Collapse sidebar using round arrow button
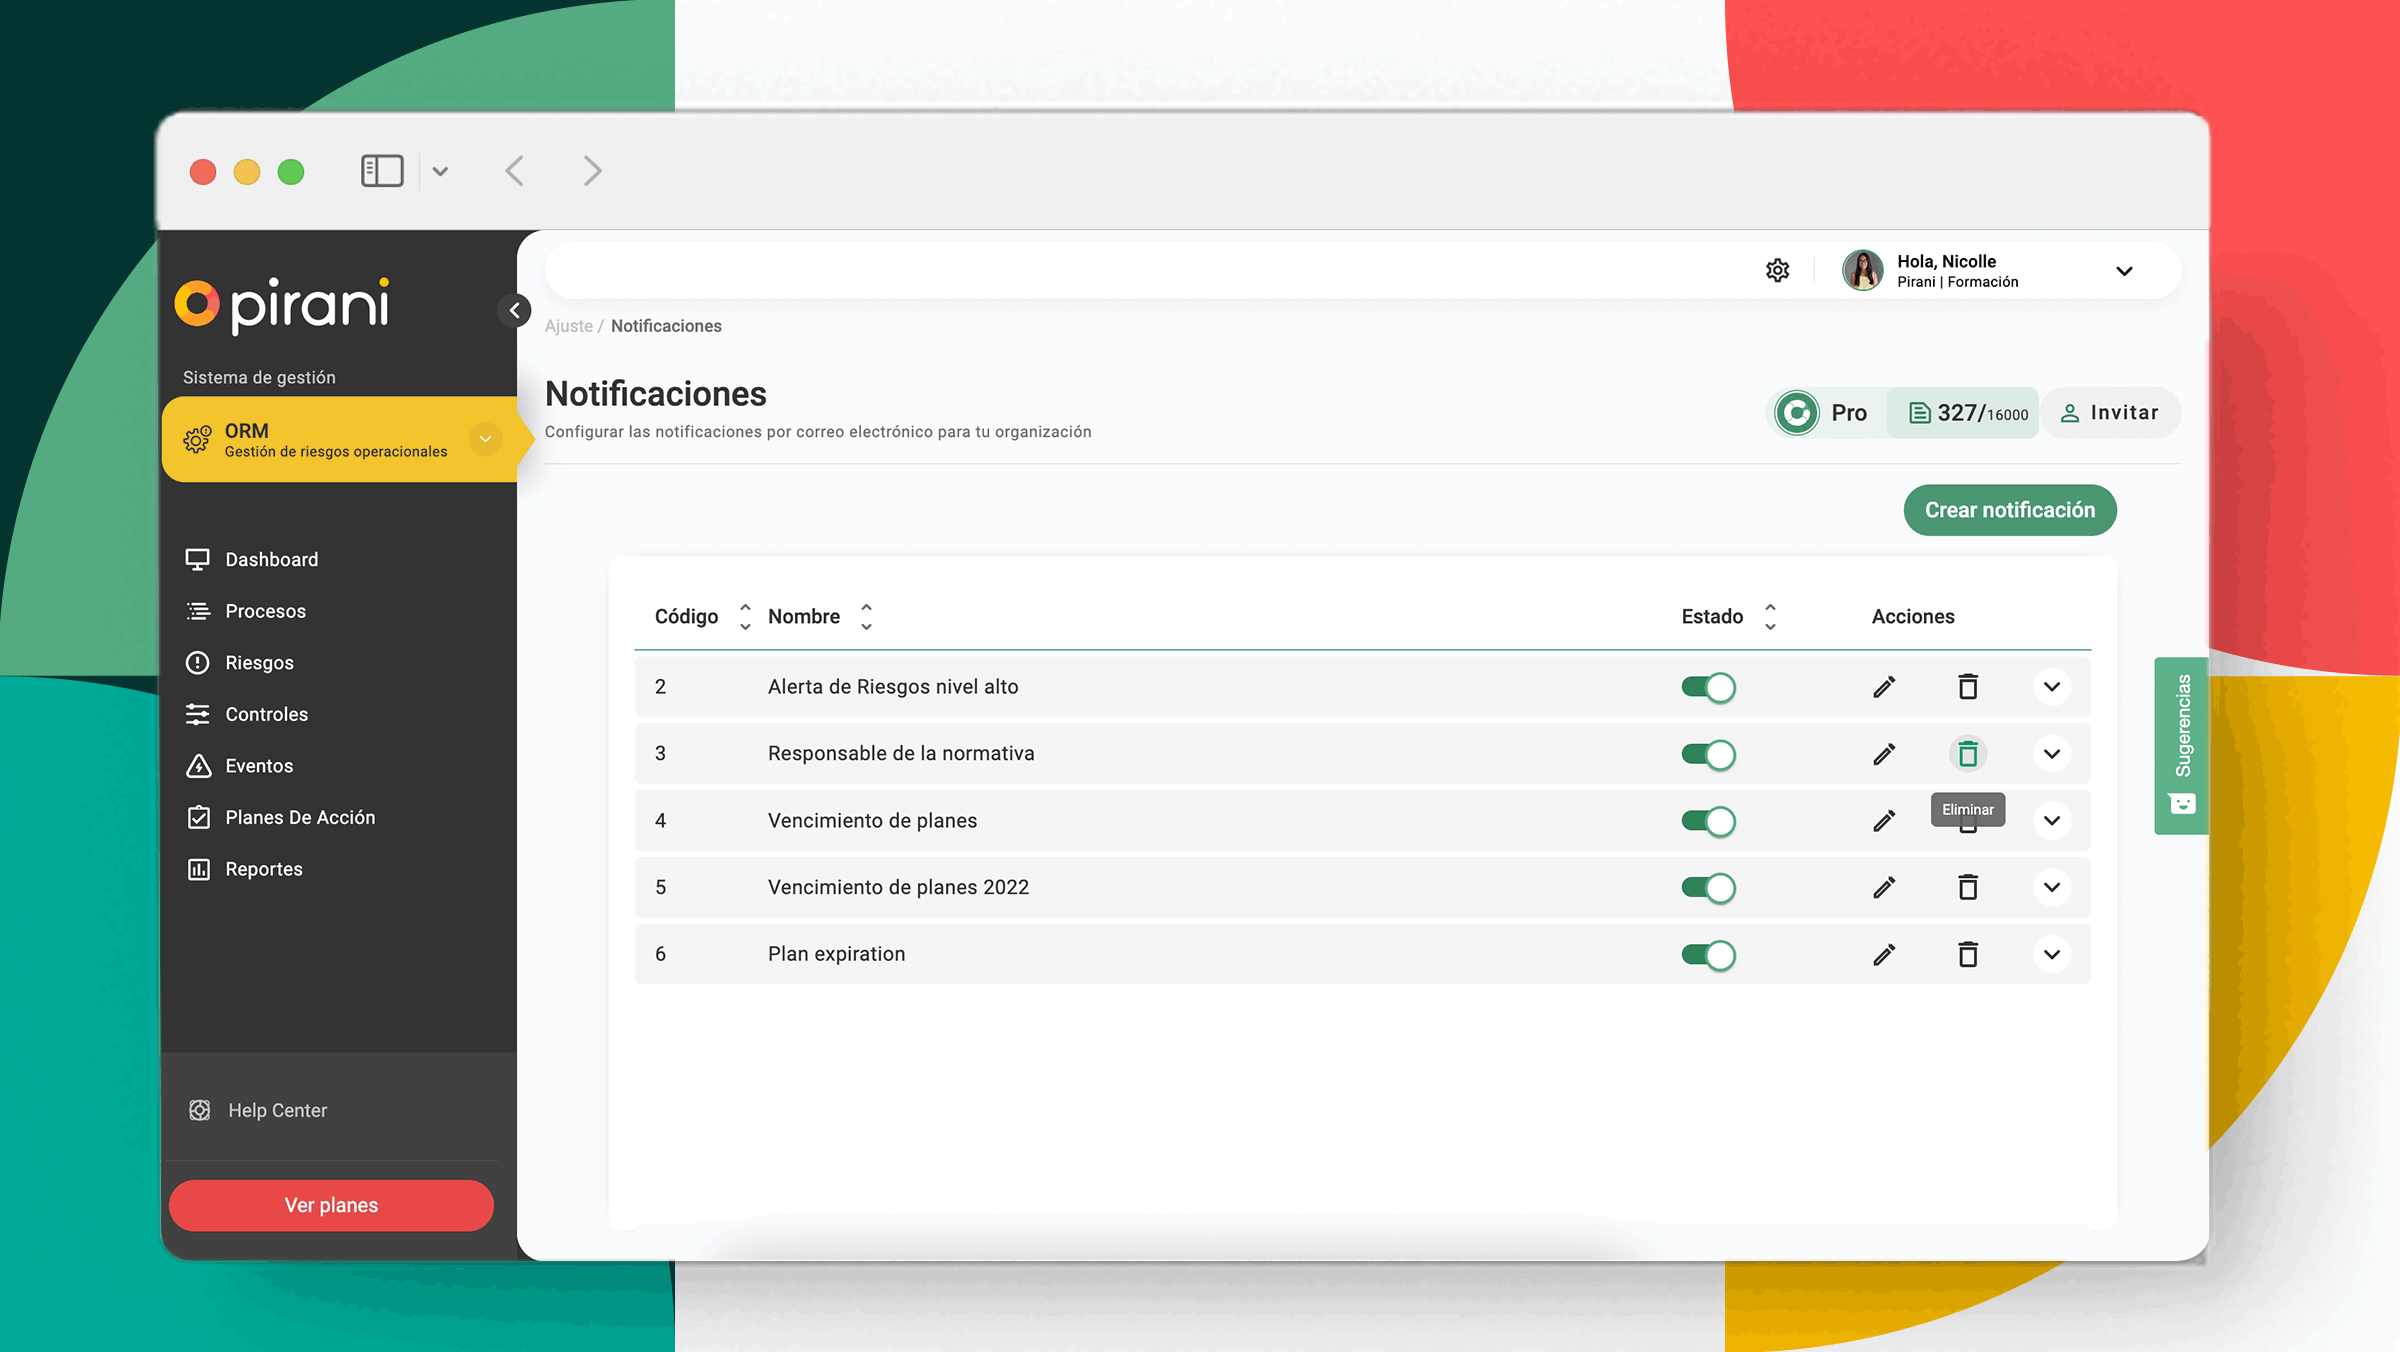Screen dimensions: 2400x1352 click(x=514, y=310)
